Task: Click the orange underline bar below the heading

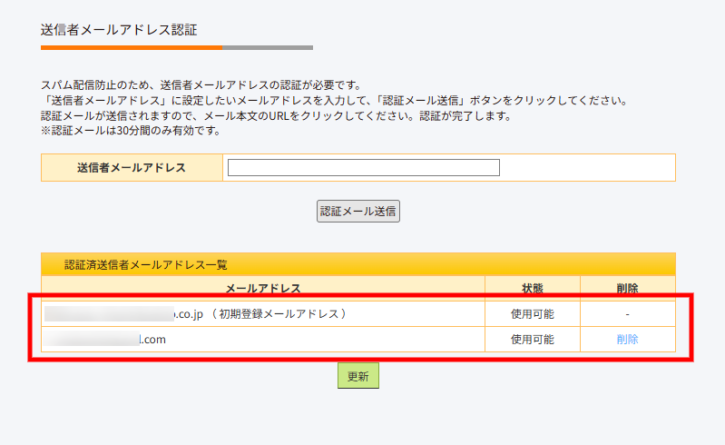Action: (131, 47)
